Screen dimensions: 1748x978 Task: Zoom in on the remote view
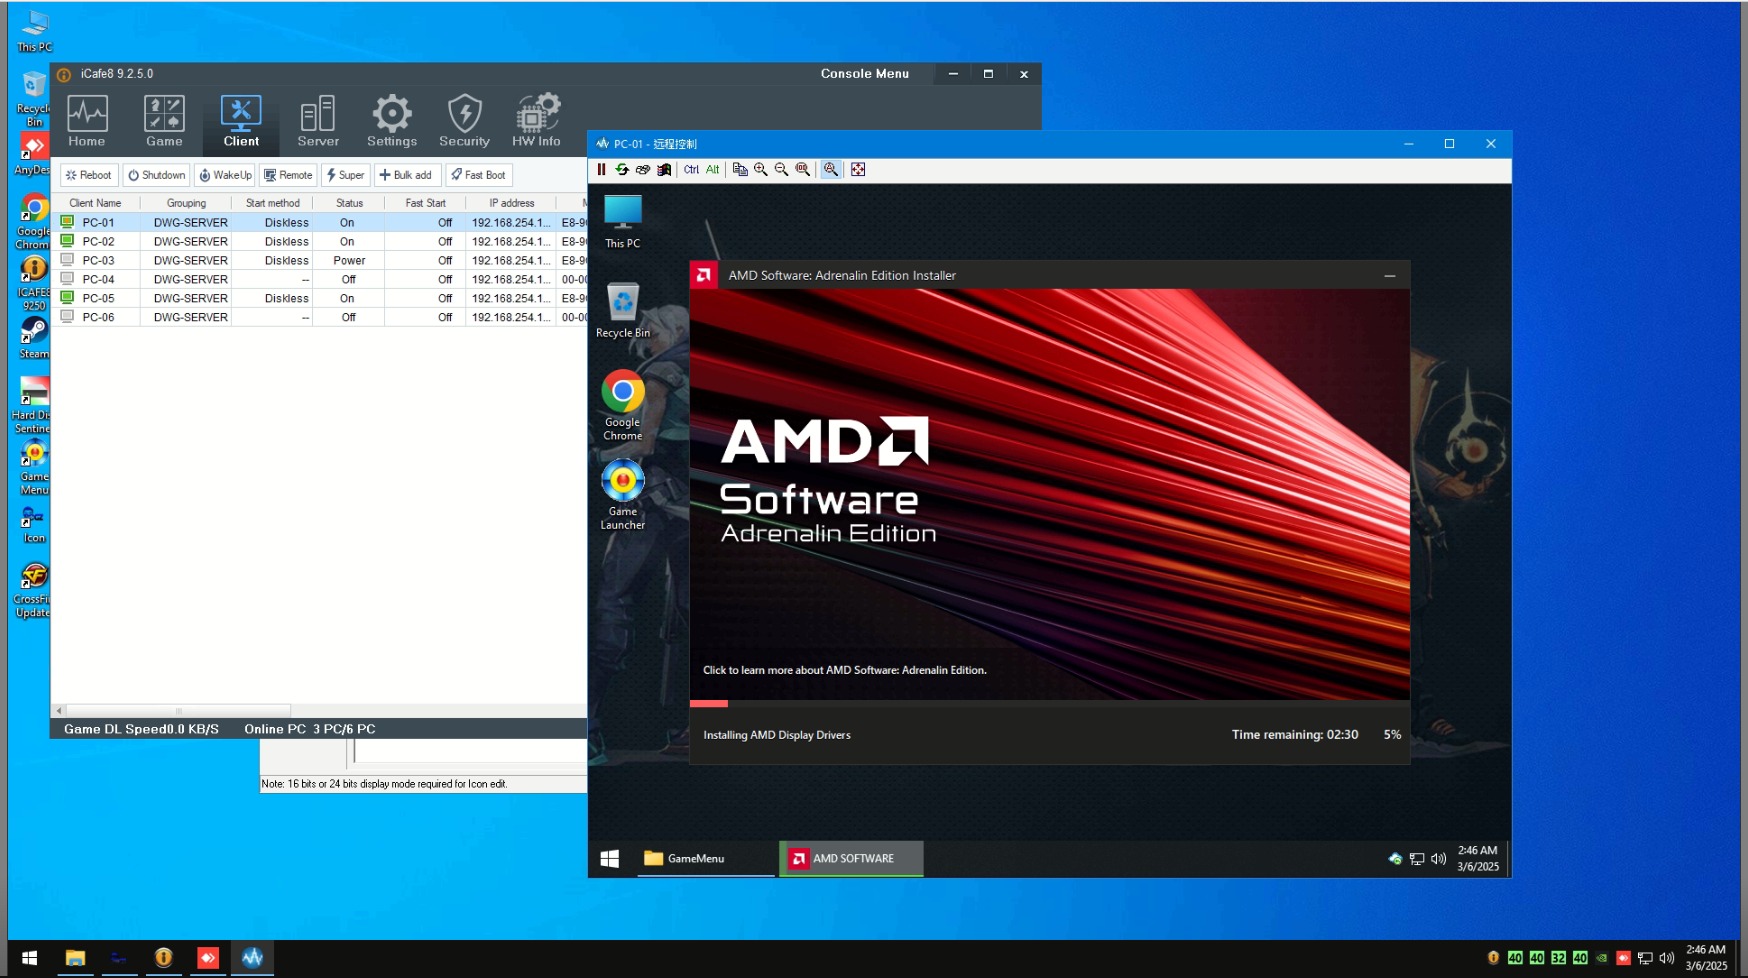pos(761,169)
